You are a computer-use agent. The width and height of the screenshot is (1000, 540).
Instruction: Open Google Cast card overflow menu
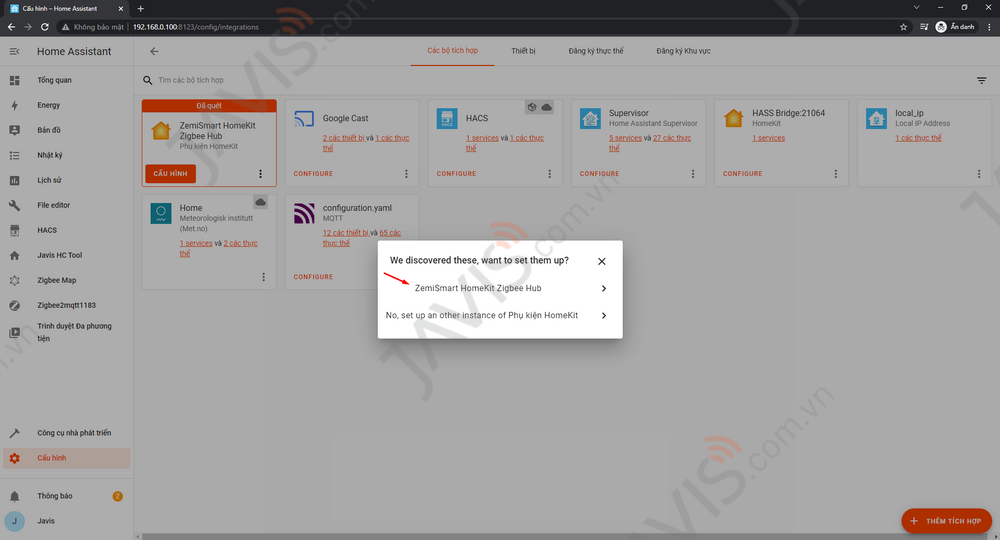[x=406, y=174]
